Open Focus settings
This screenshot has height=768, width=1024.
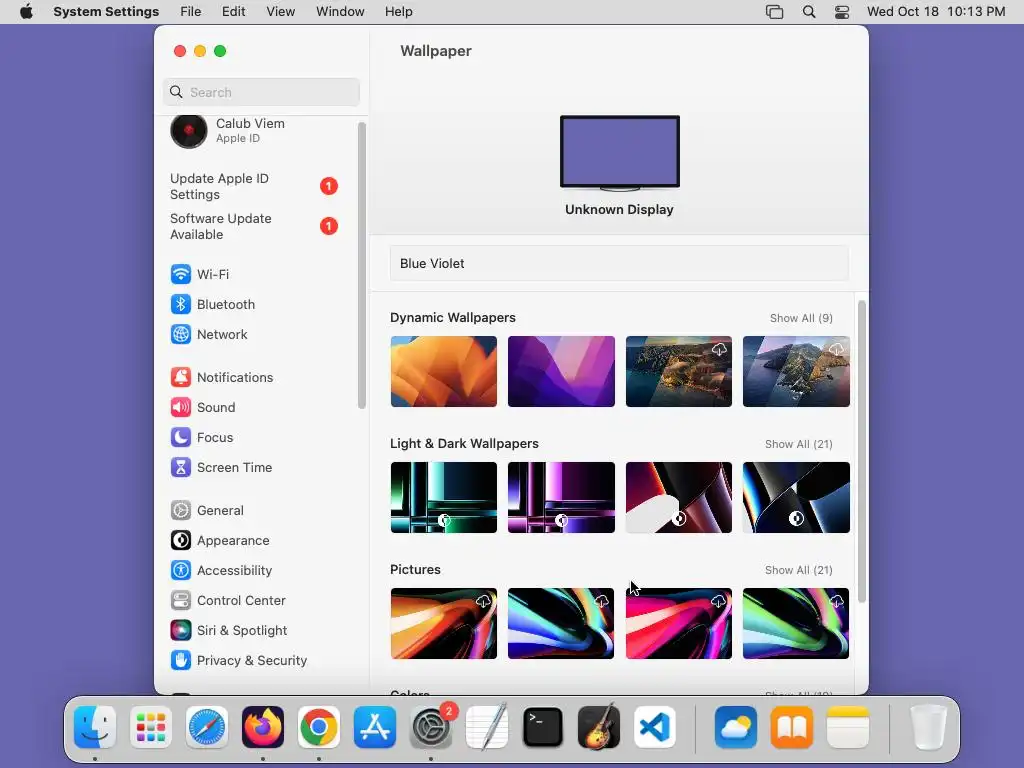[x=202, y=438]
